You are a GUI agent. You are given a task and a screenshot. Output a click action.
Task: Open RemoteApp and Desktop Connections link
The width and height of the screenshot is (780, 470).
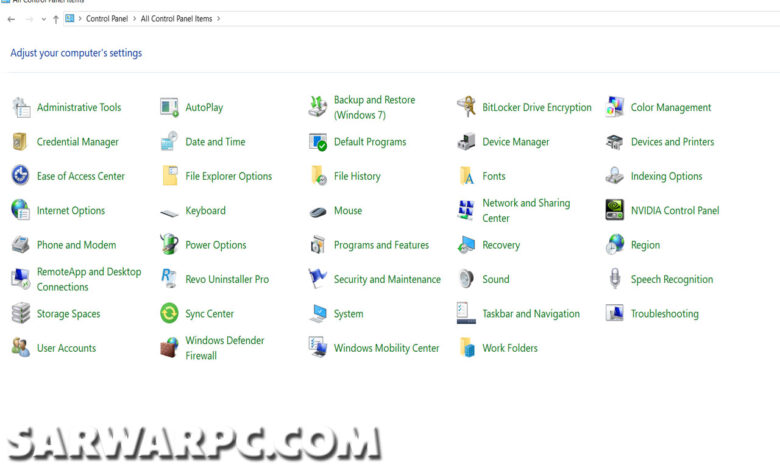click(x=89, y=279)
